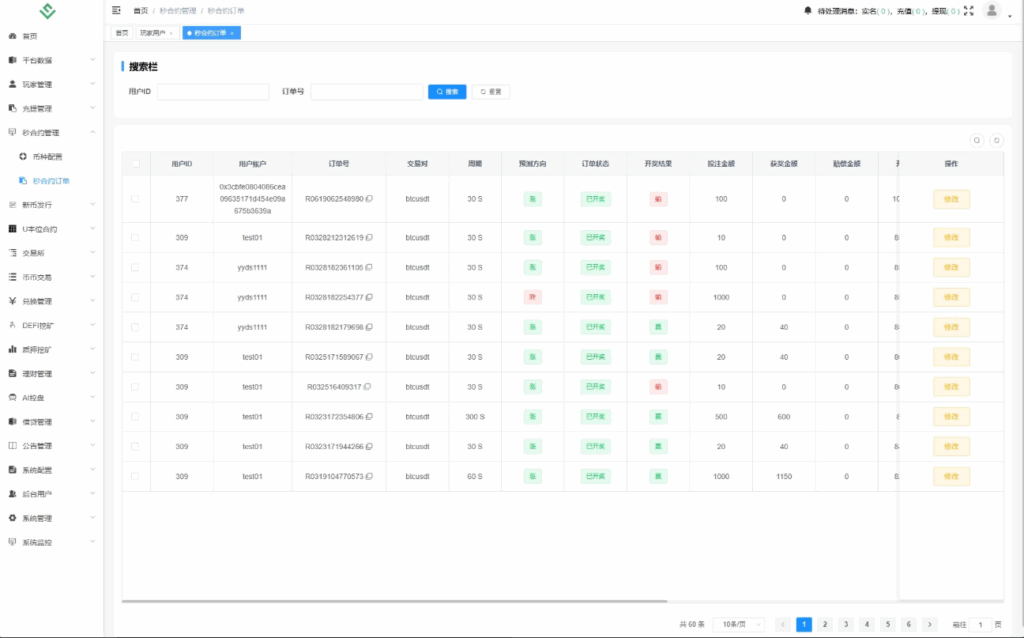
Task: Expand the U本位合约 menu chevron
Action: click(x=93, y=229)
